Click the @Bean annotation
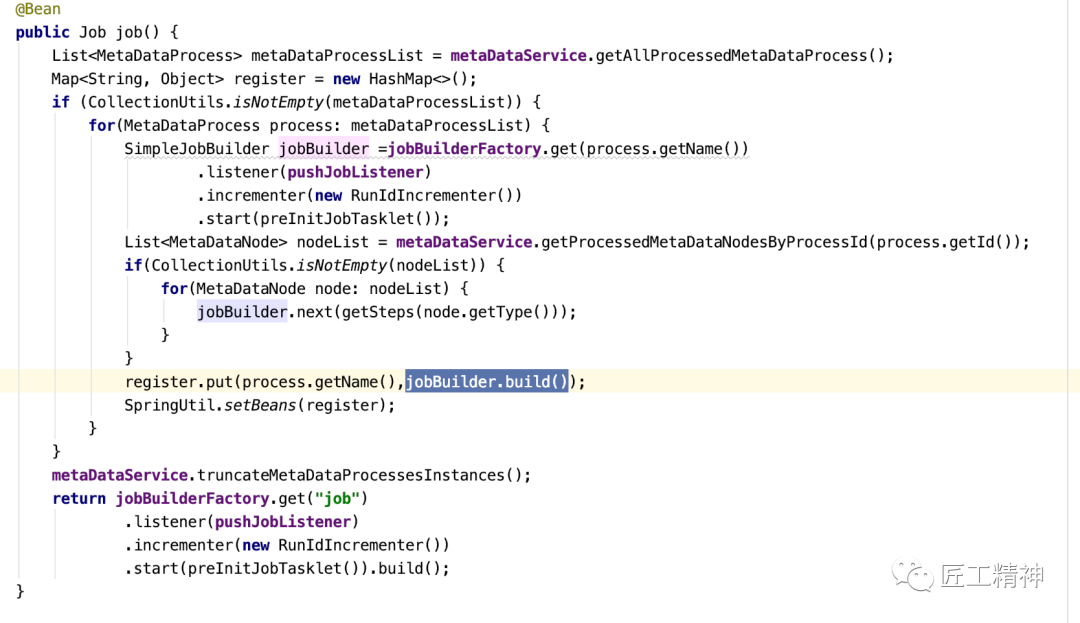The image size is (1080, 623). (x=38, y=9)
